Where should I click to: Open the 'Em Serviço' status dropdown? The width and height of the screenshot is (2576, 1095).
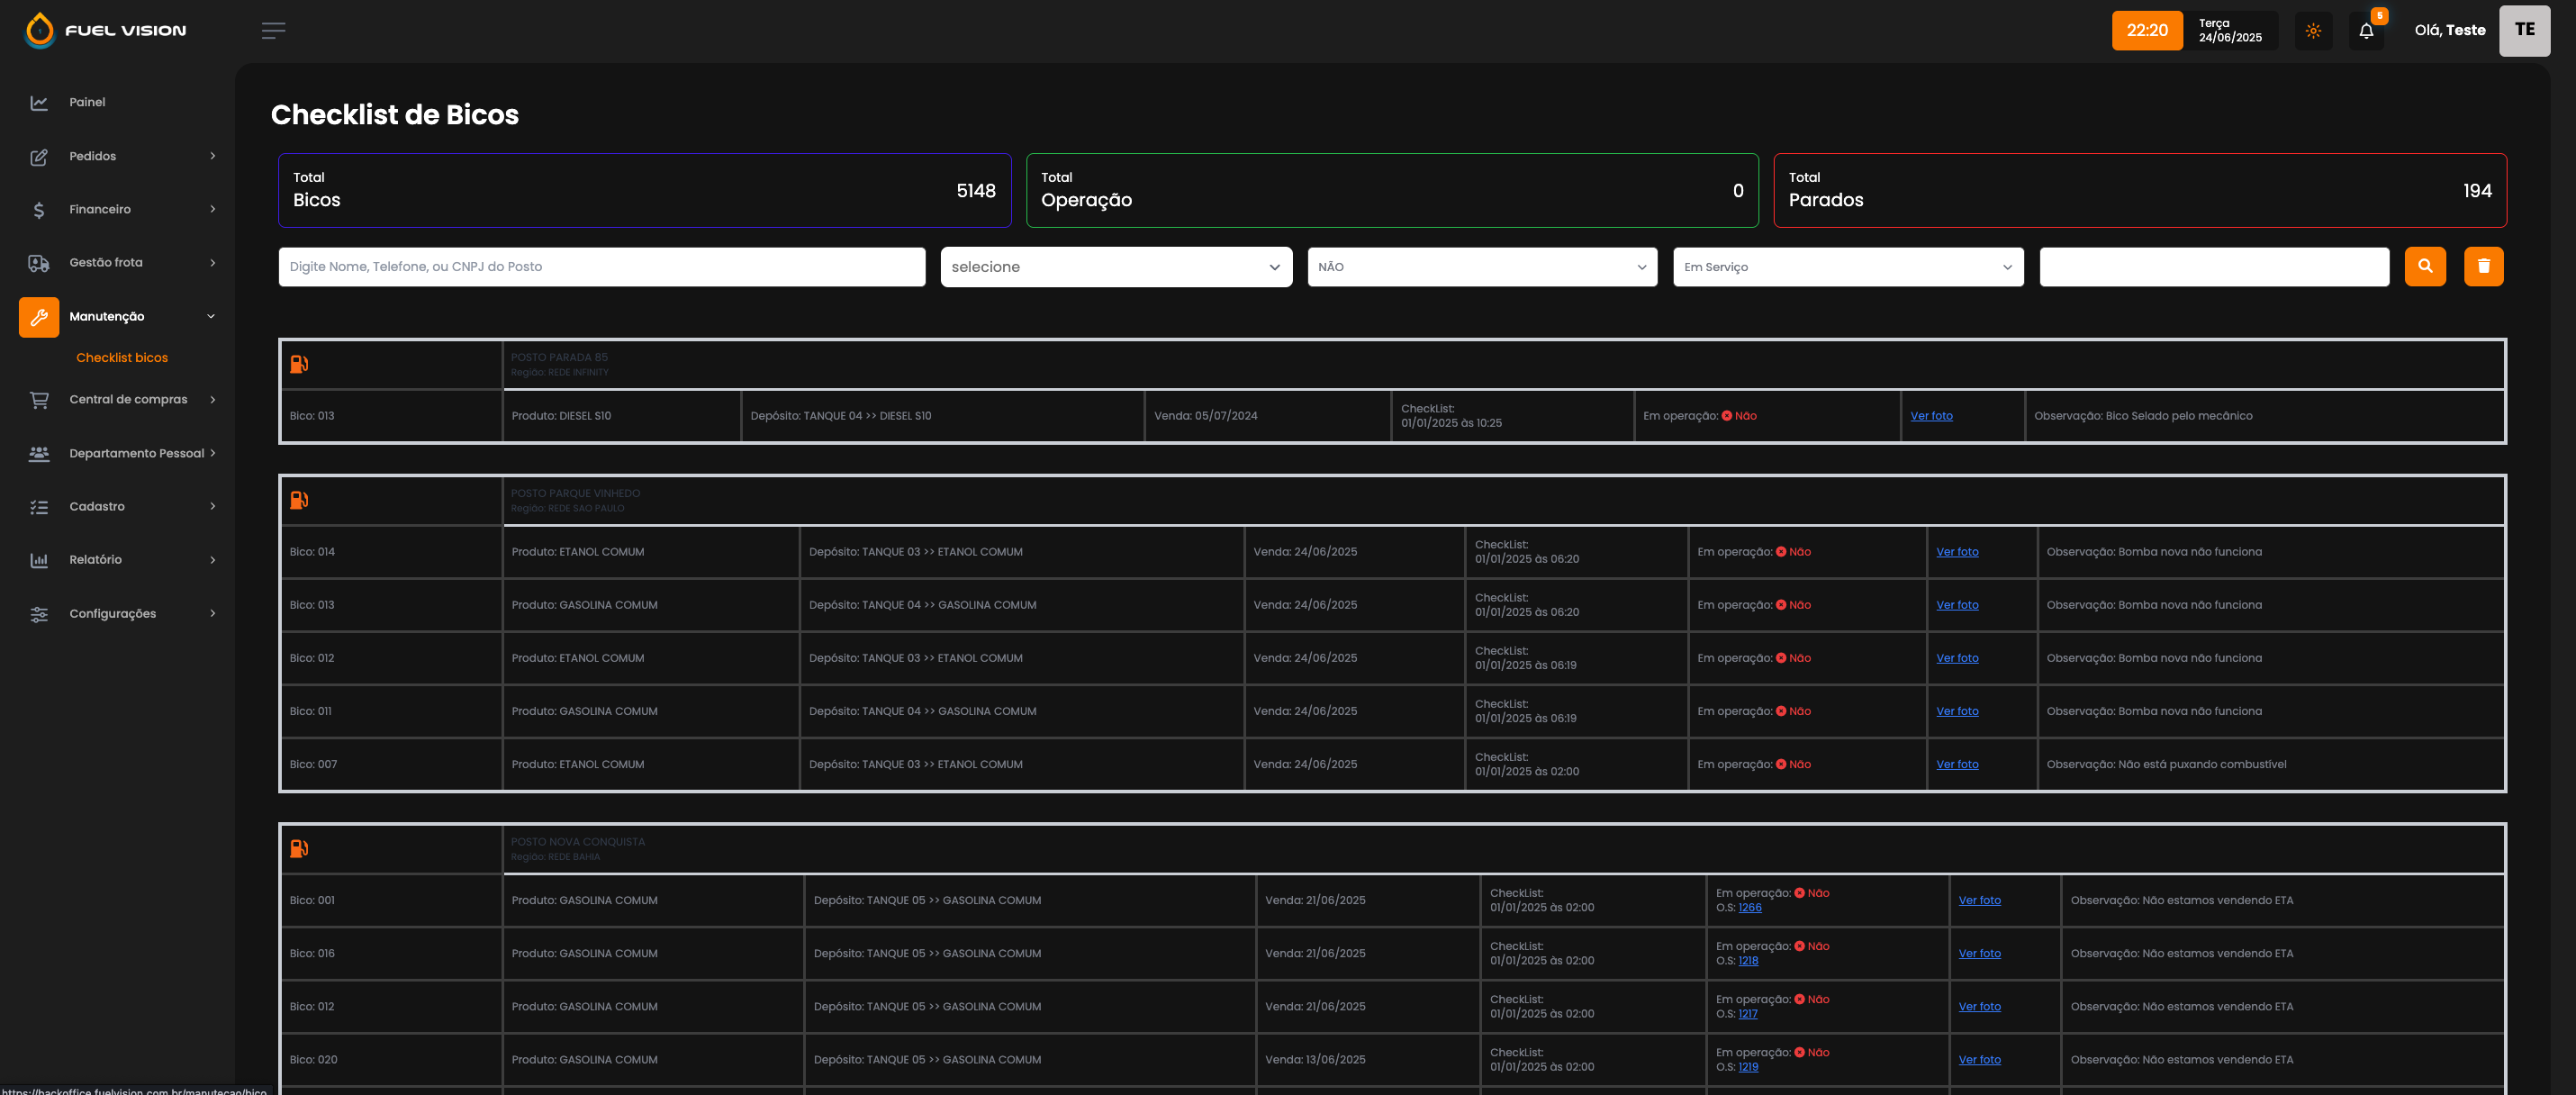[1847, 267]
